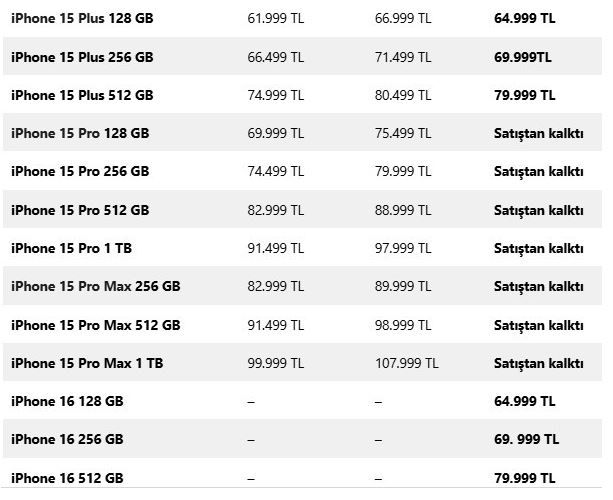Click the iPhone 15 Plus 128 GB row label

point(83,19)
